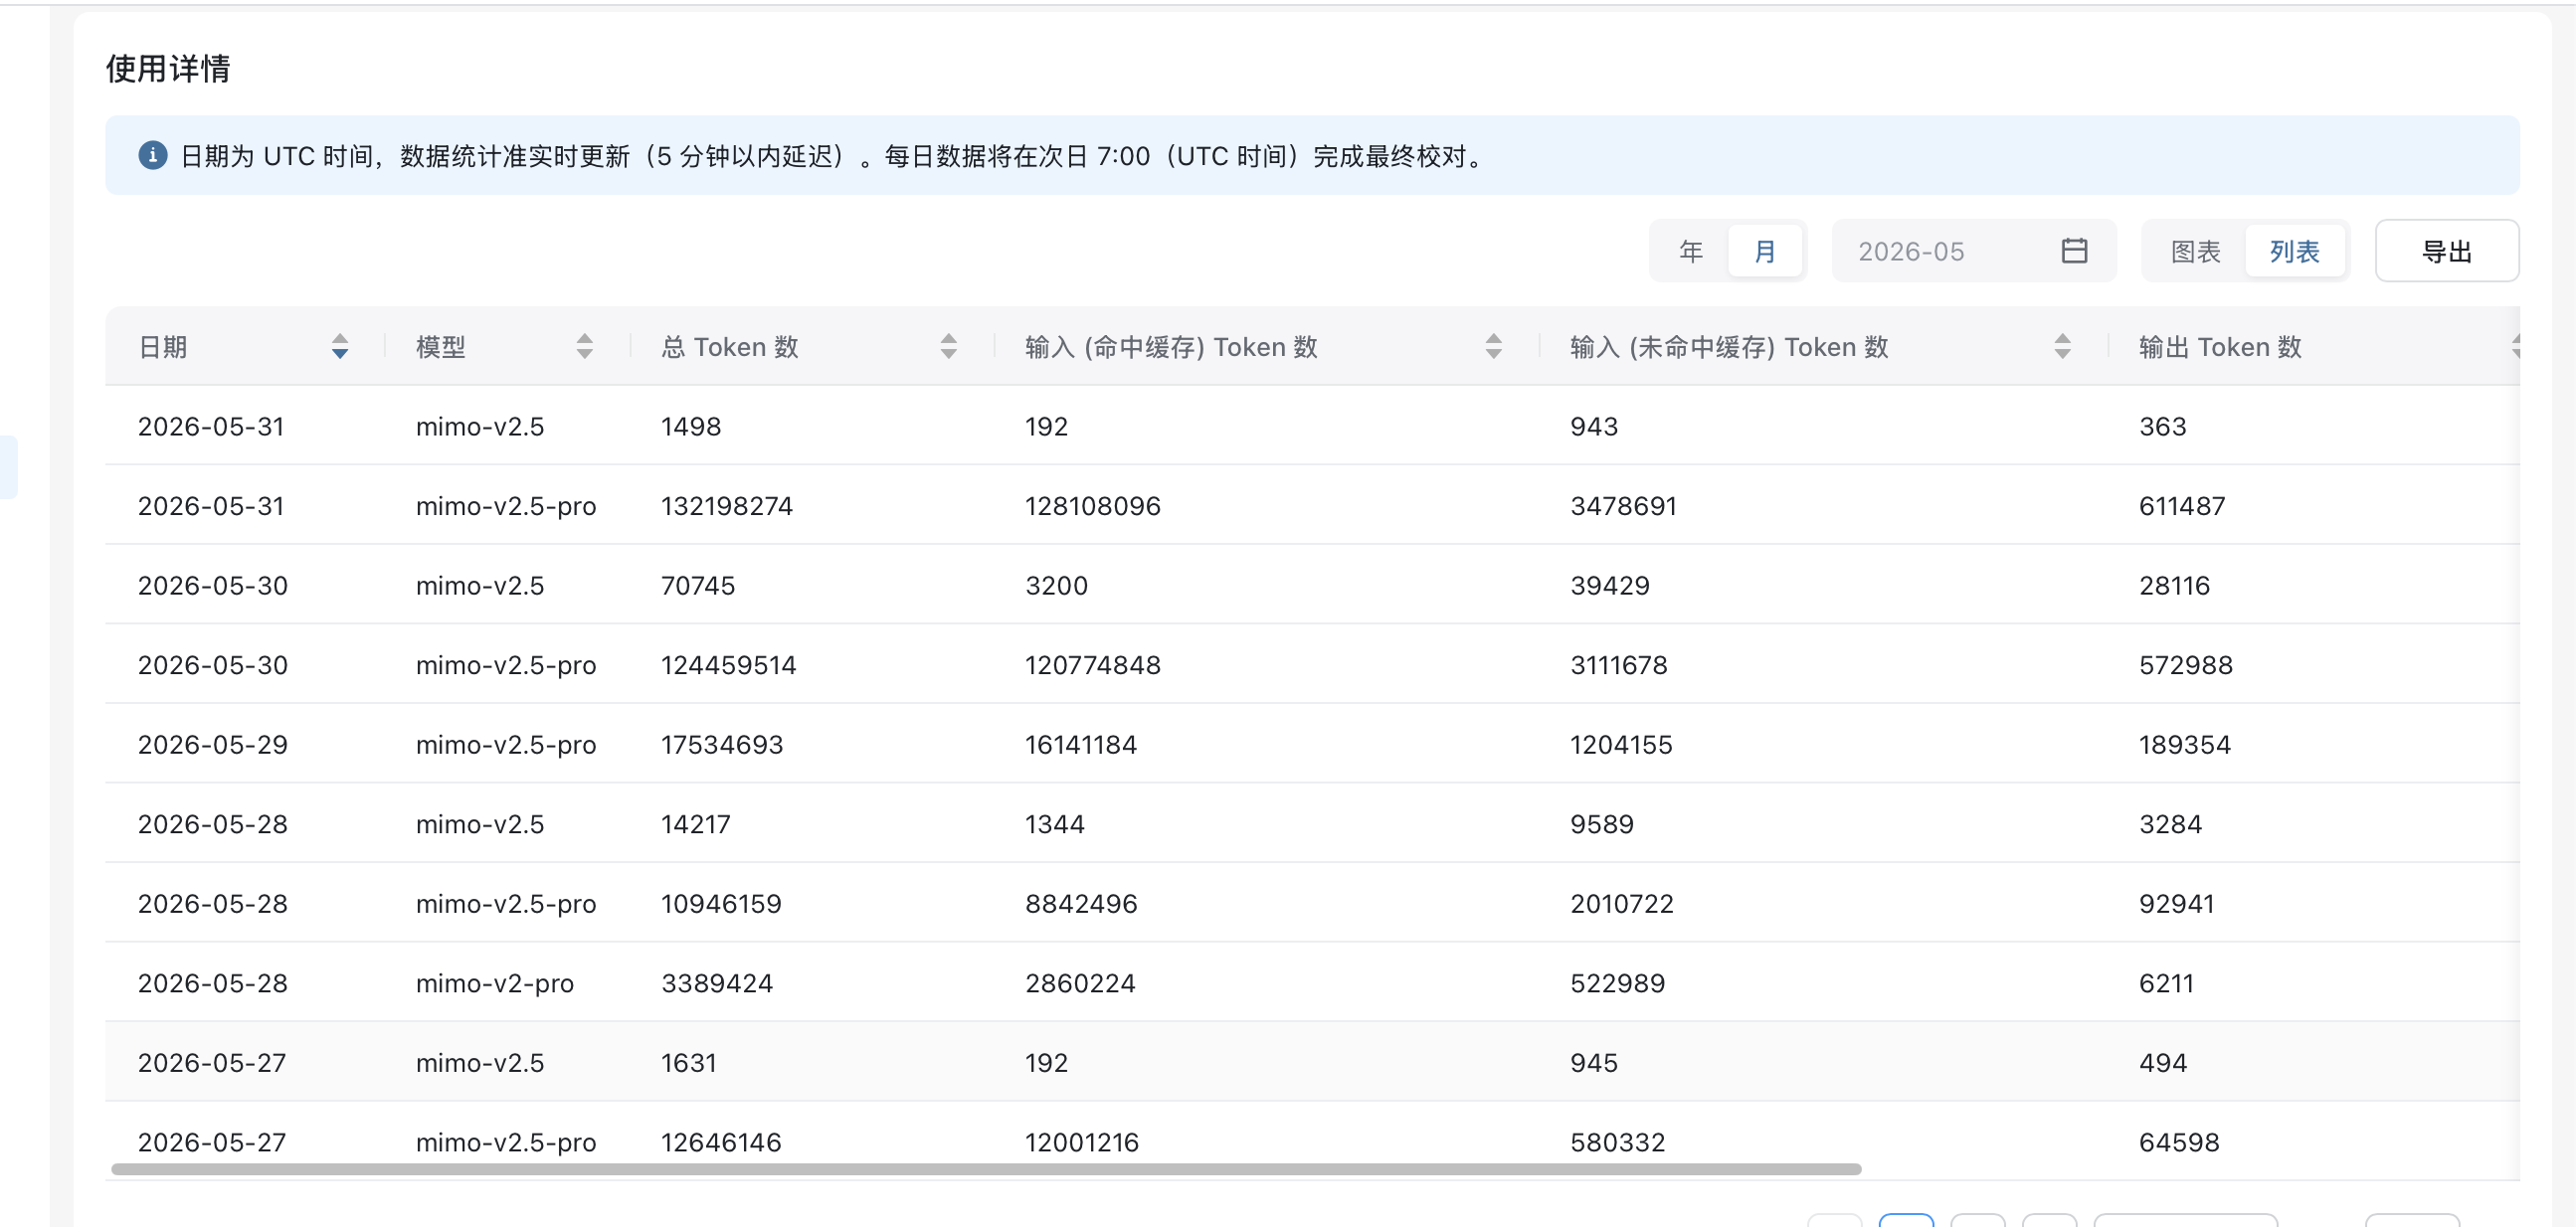Click total token value 124459514
The width and height of the screenshot is (2576, 1227).
pyautogui.click(x=728, y=665)
